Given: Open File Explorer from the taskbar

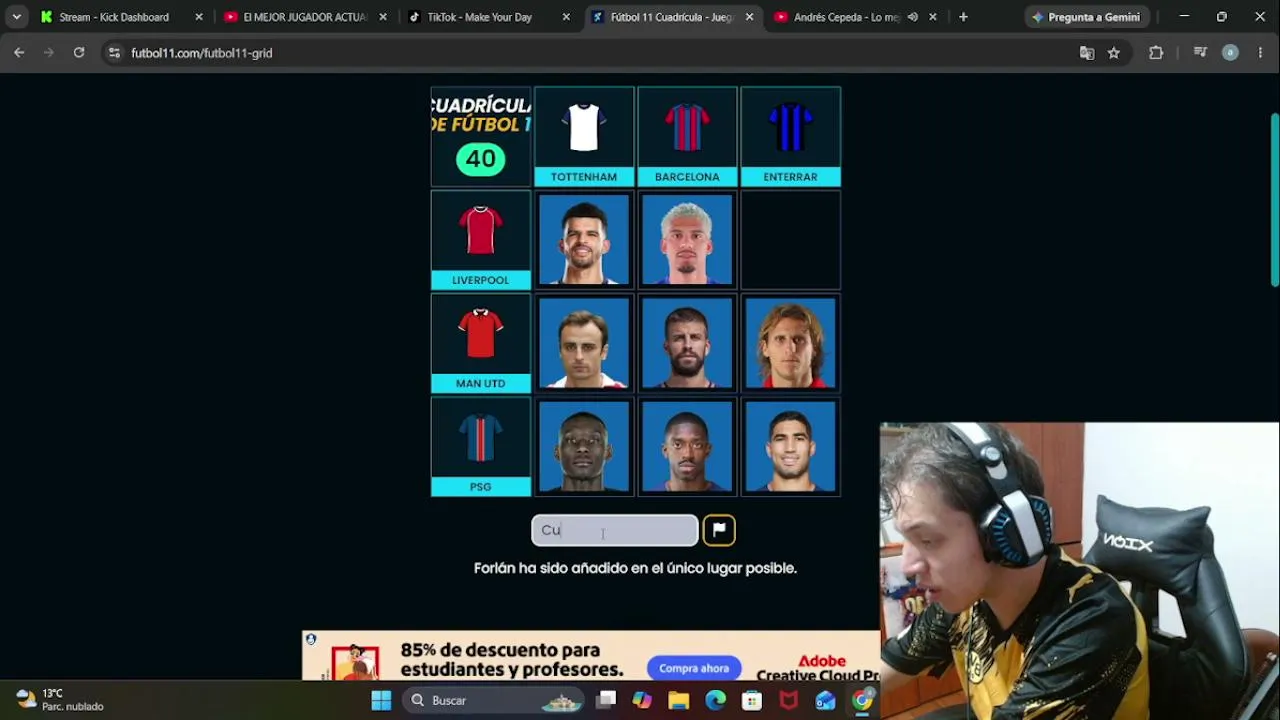Looking at the screenshot, I should tap(679, 701).
